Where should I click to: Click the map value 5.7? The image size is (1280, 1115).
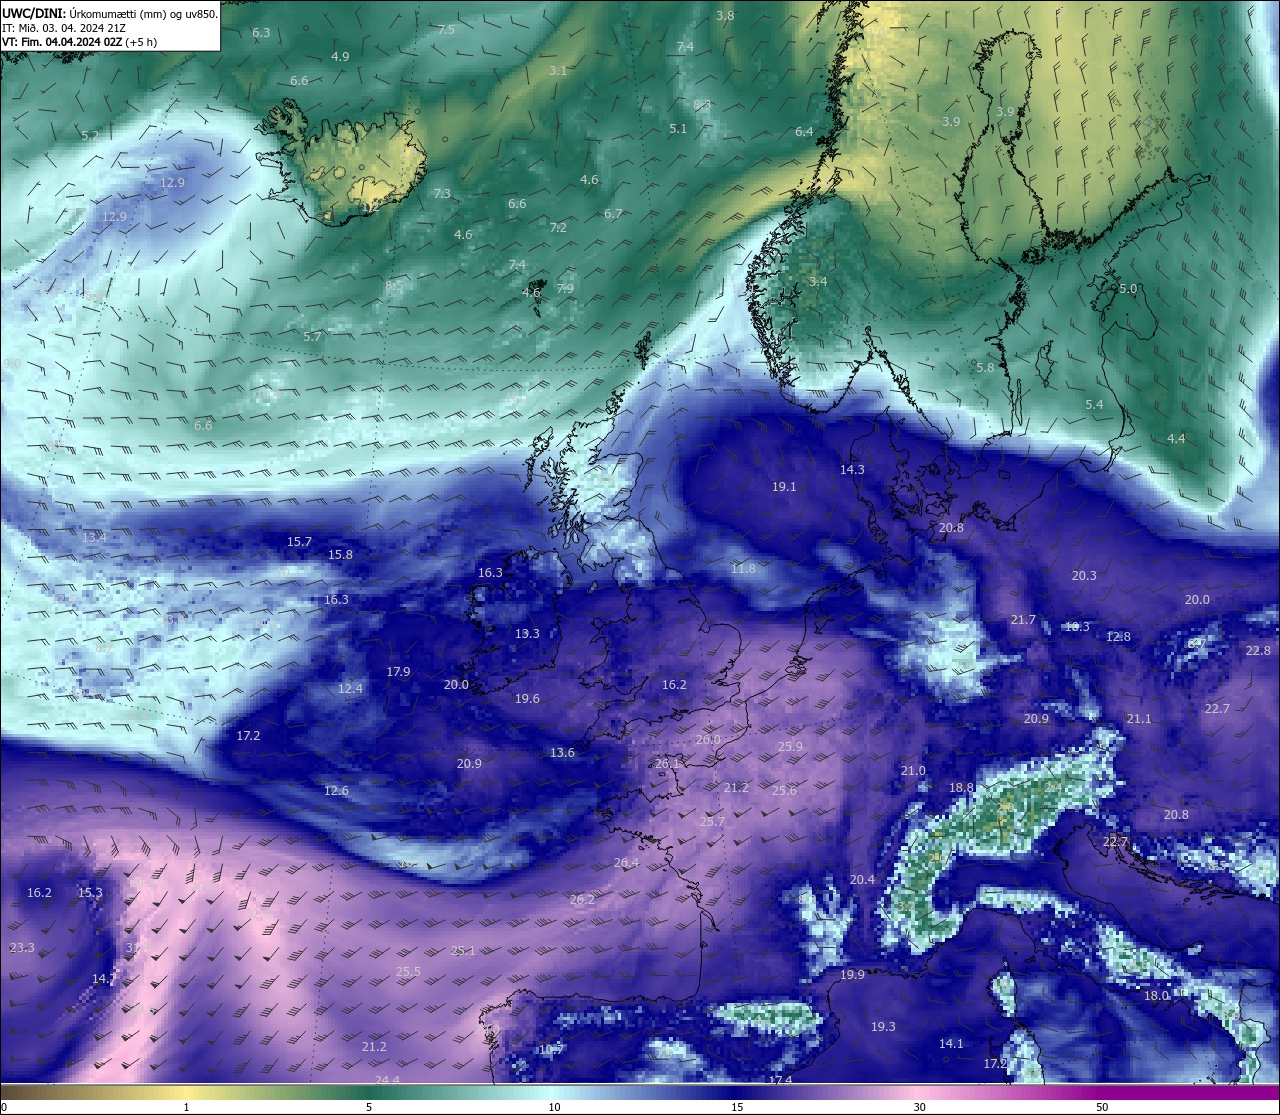[312, 337]
